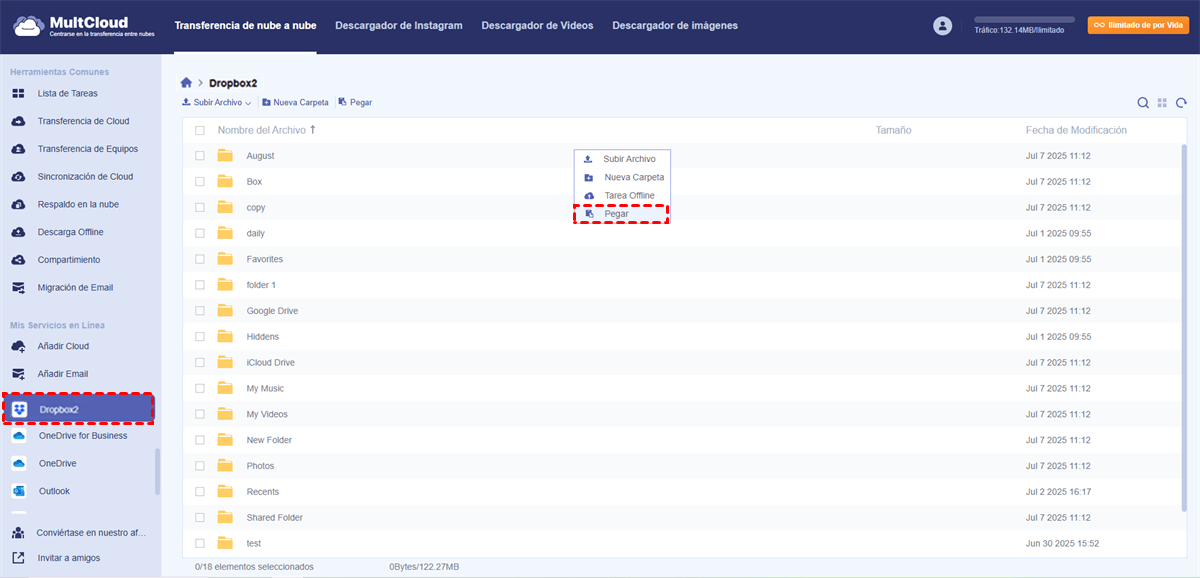Open the Hiddens folder name
1200x578 pixels.
pyautogui.click(x=263, y=337)
